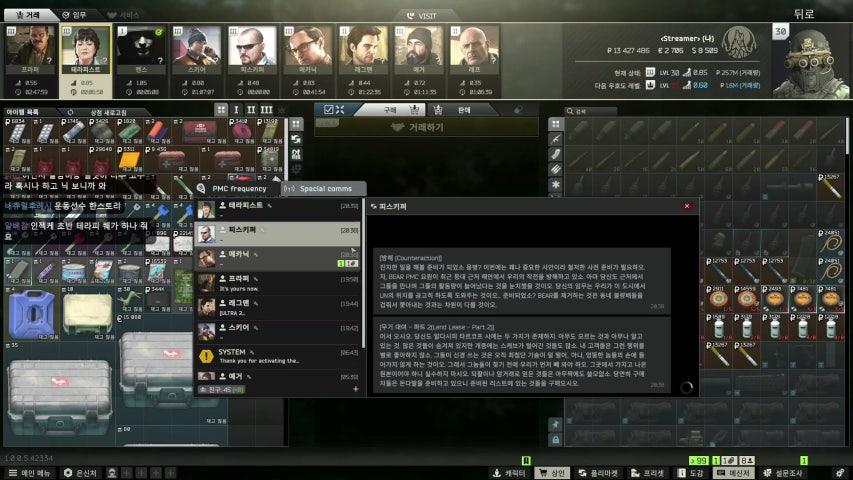Open the 메신저 messenger
The width and height of the screenshot is (853, 480).
tap(734, 473)
